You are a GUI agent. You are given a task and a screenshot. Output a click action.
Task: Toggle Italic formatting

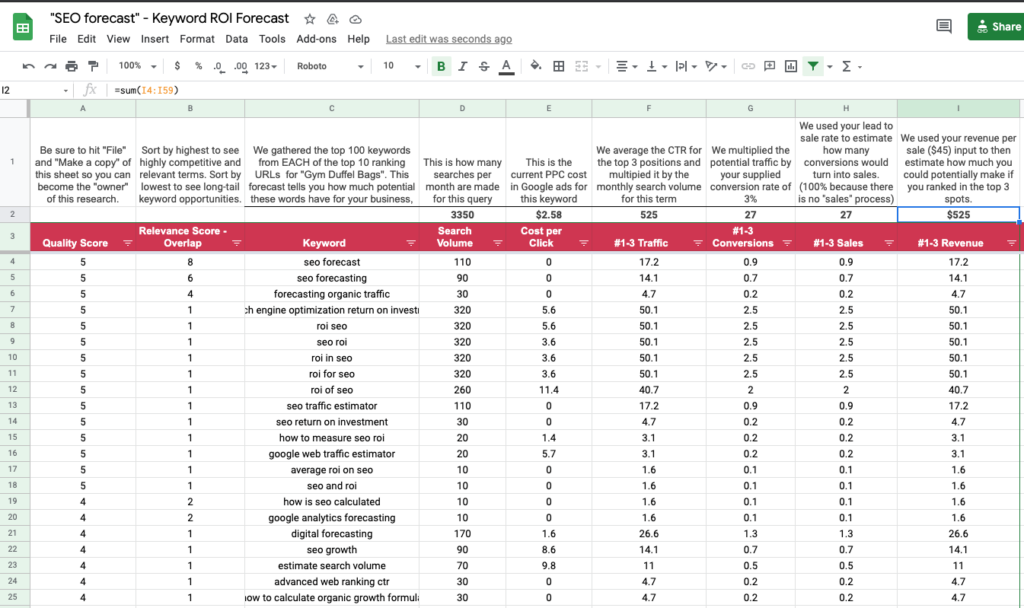[x=462, y=66]
